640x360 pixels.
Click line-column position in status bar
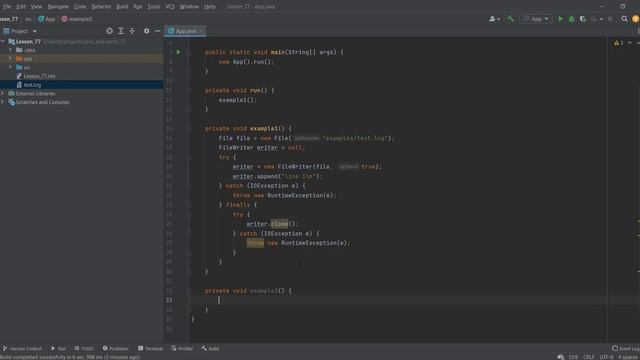coord(573,357)
